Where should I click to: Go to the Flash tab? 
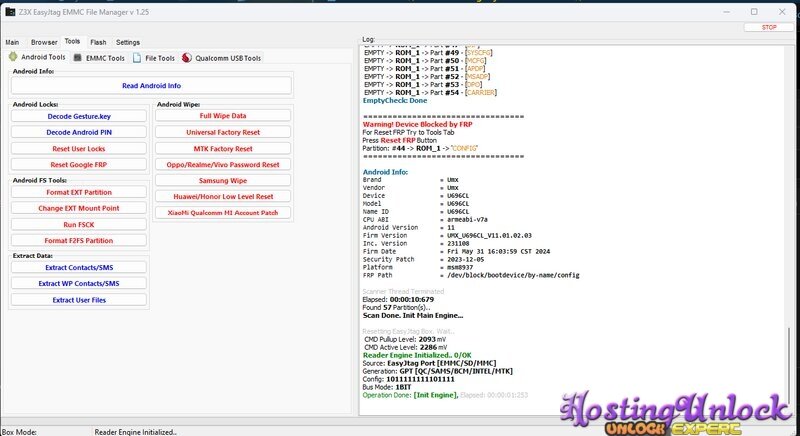tap(98, 42)
